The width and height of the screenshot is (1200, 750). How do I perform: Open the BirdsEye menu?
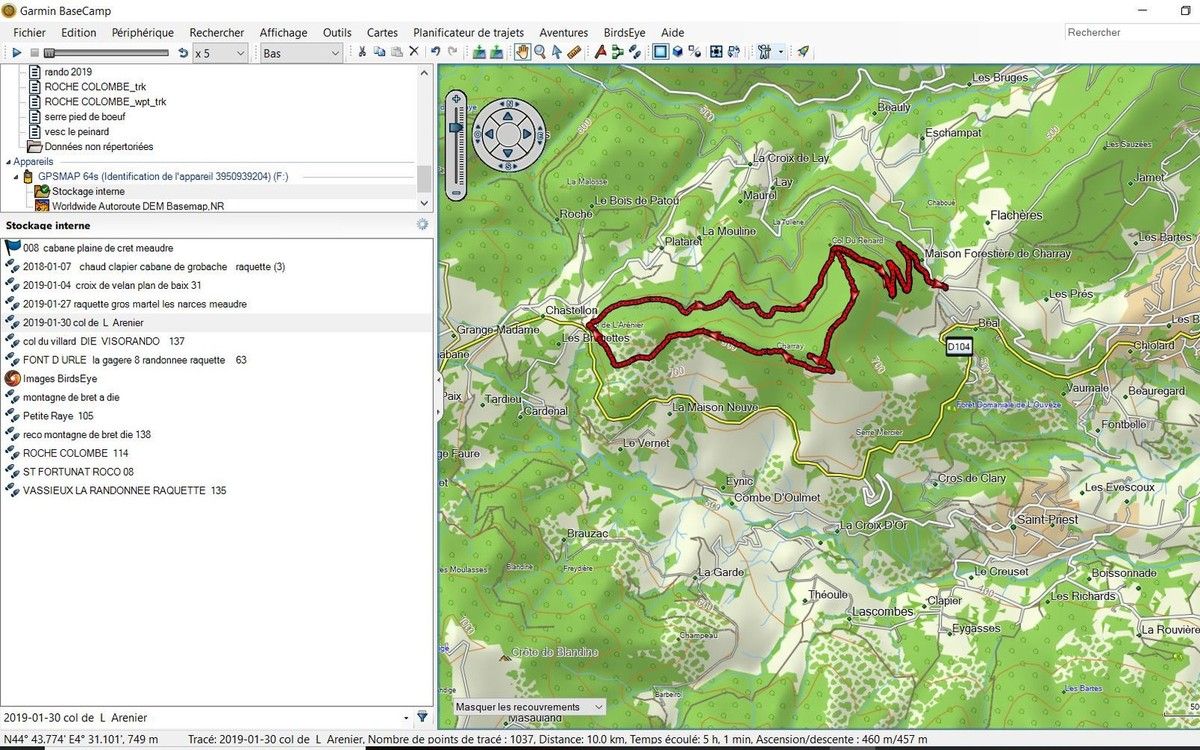[x=625, y=32]
